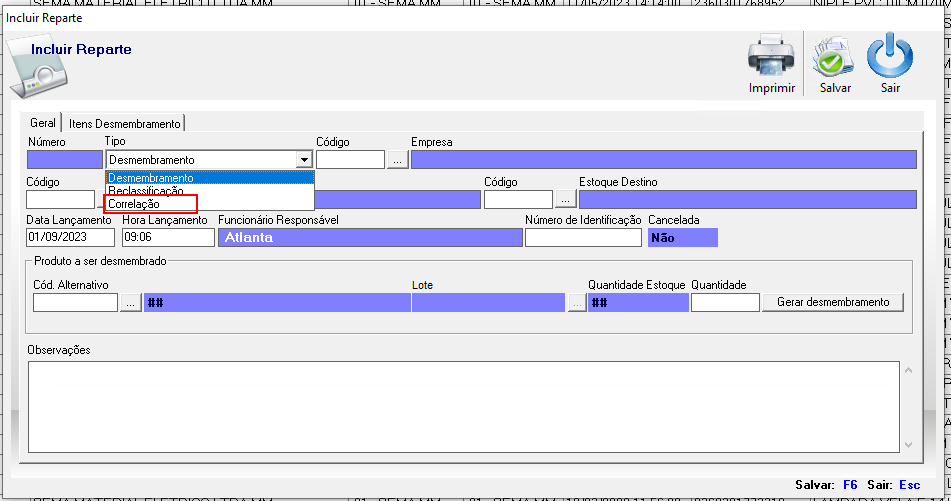Open the Empresa Código lookup button

click(x=397, y=160)
